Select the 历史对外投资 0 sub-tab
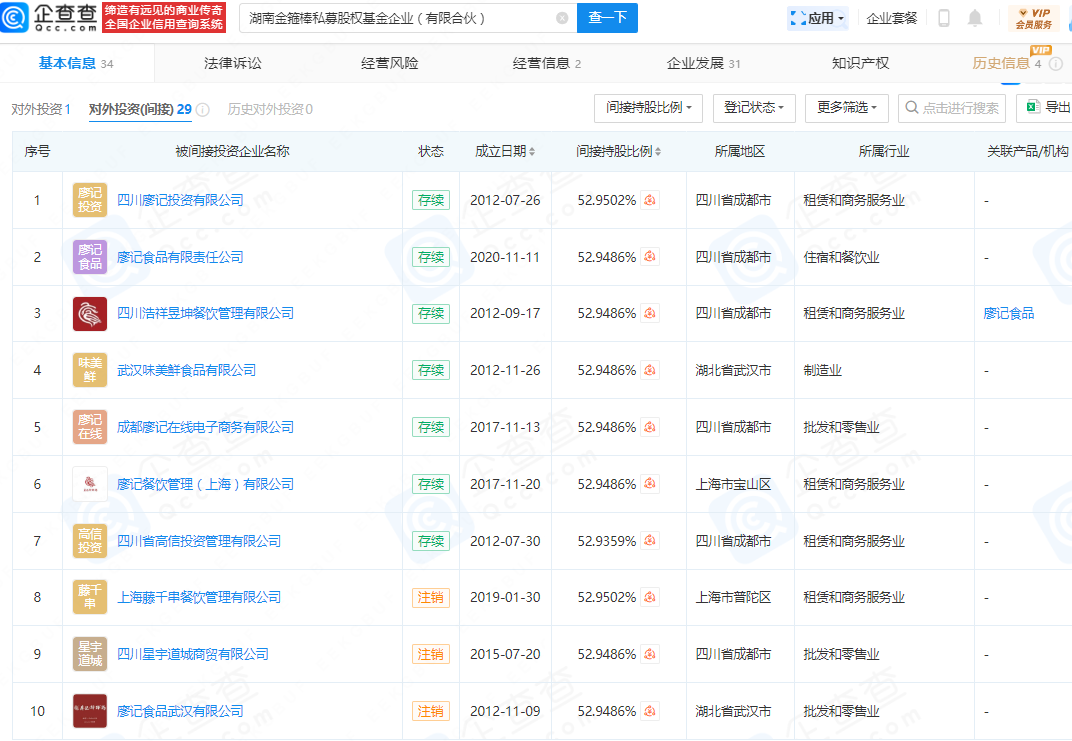The height and width of the screenshot is (741, 1072). (270, 109)
